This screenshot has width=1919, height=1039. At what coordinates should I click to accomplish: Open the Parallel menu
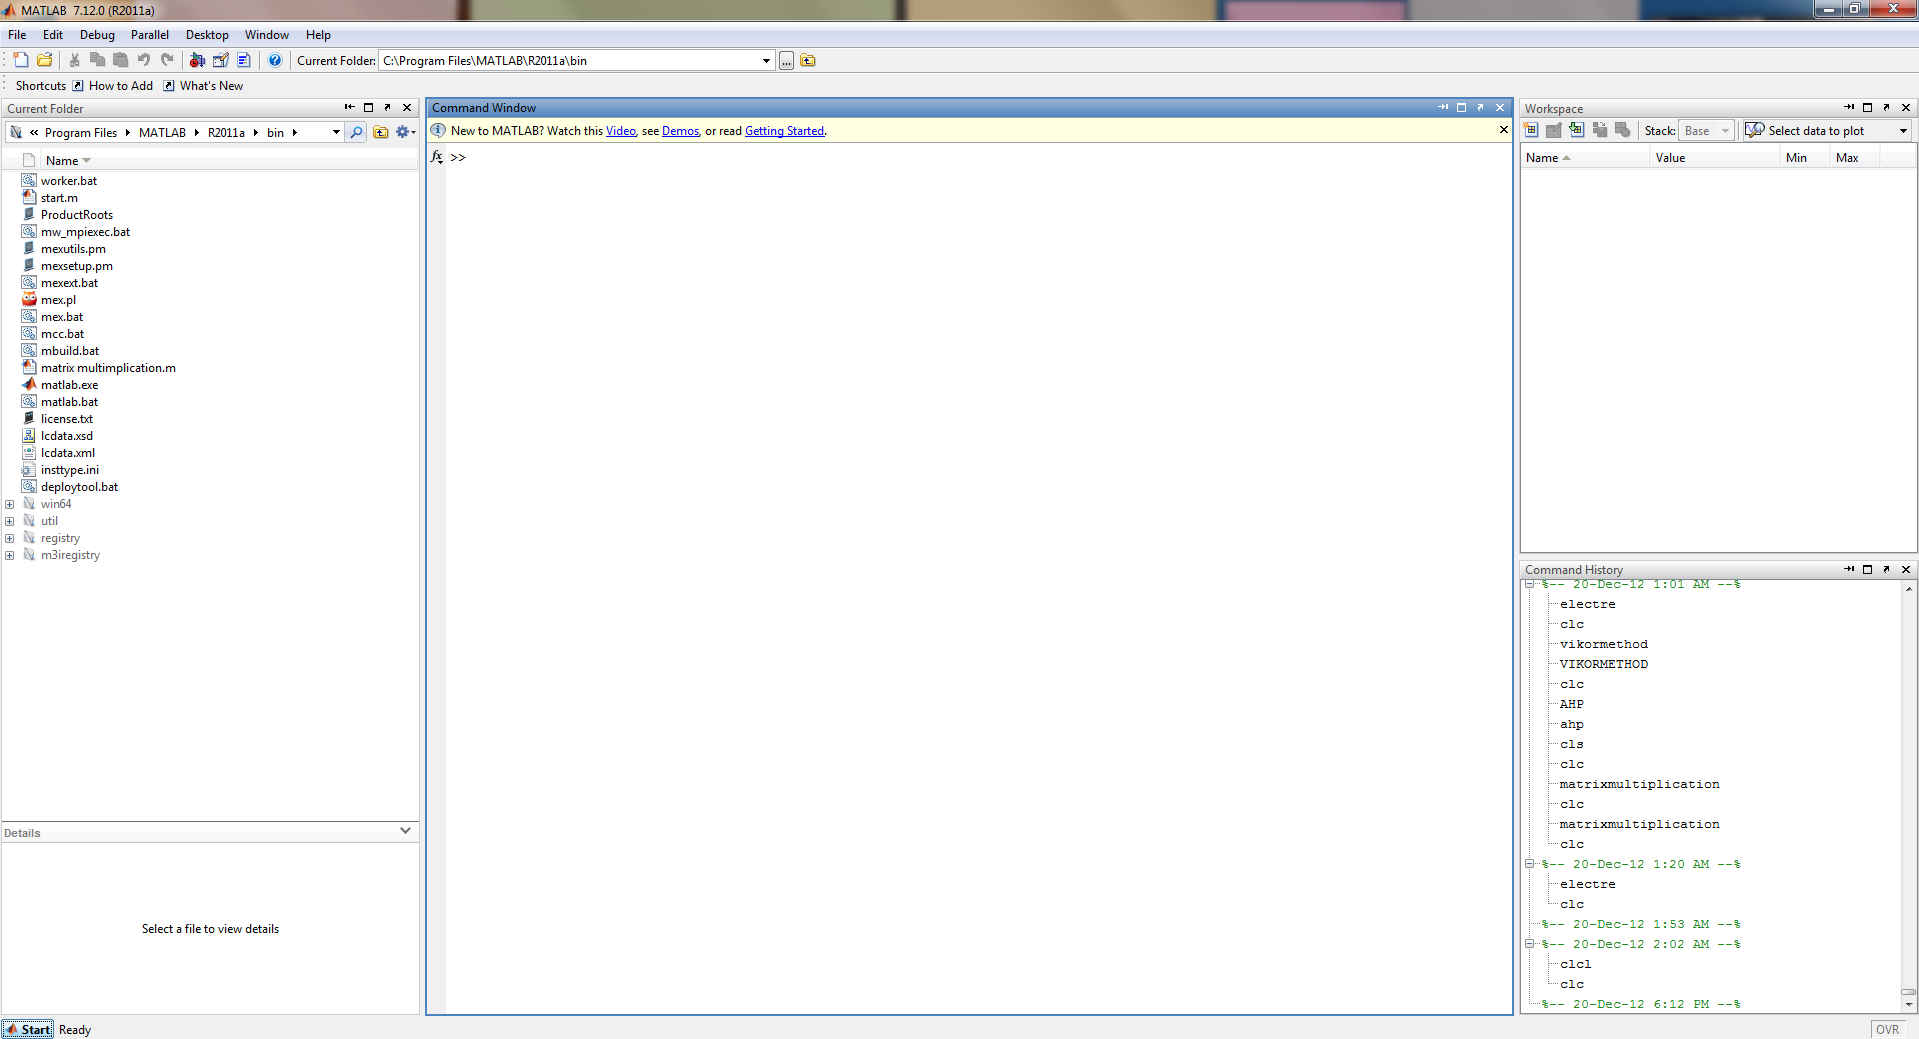pos(150,35)
